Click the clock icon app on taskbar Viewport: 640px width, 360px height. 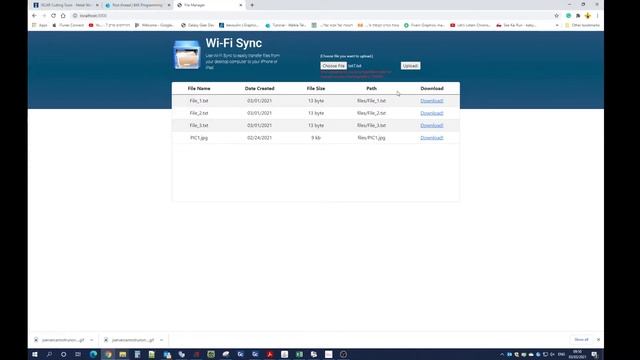[343, 354]
